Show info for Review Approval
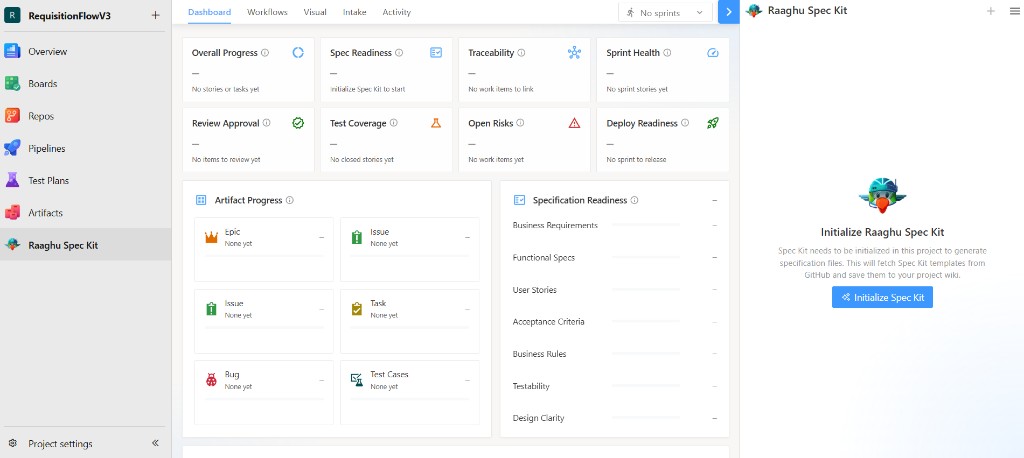Screen dimensions: 1024x458 (266, 123)
